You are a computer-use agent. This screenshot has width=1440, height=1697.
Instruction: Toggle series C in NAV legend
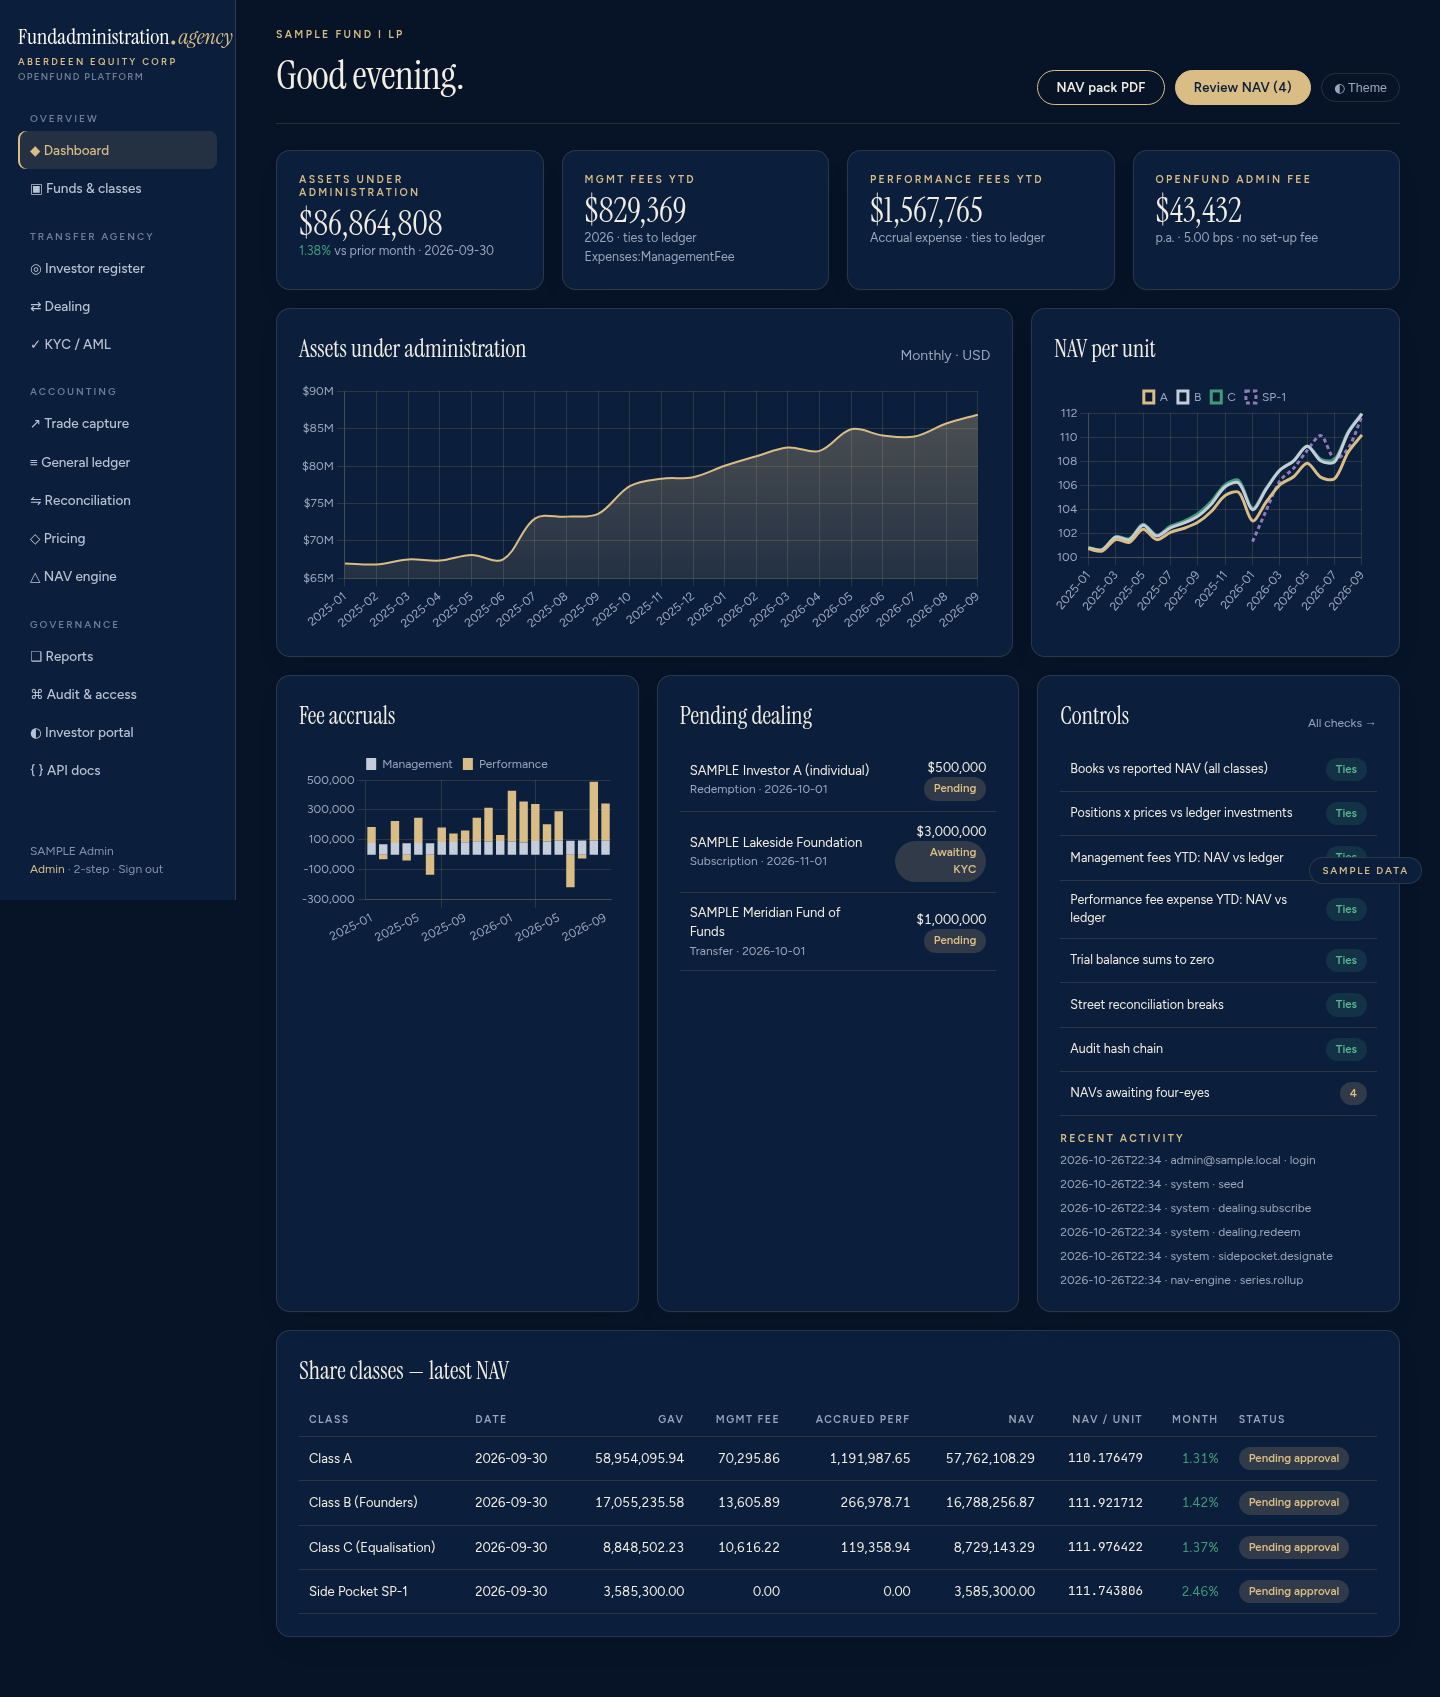(x=1223, y=397)
